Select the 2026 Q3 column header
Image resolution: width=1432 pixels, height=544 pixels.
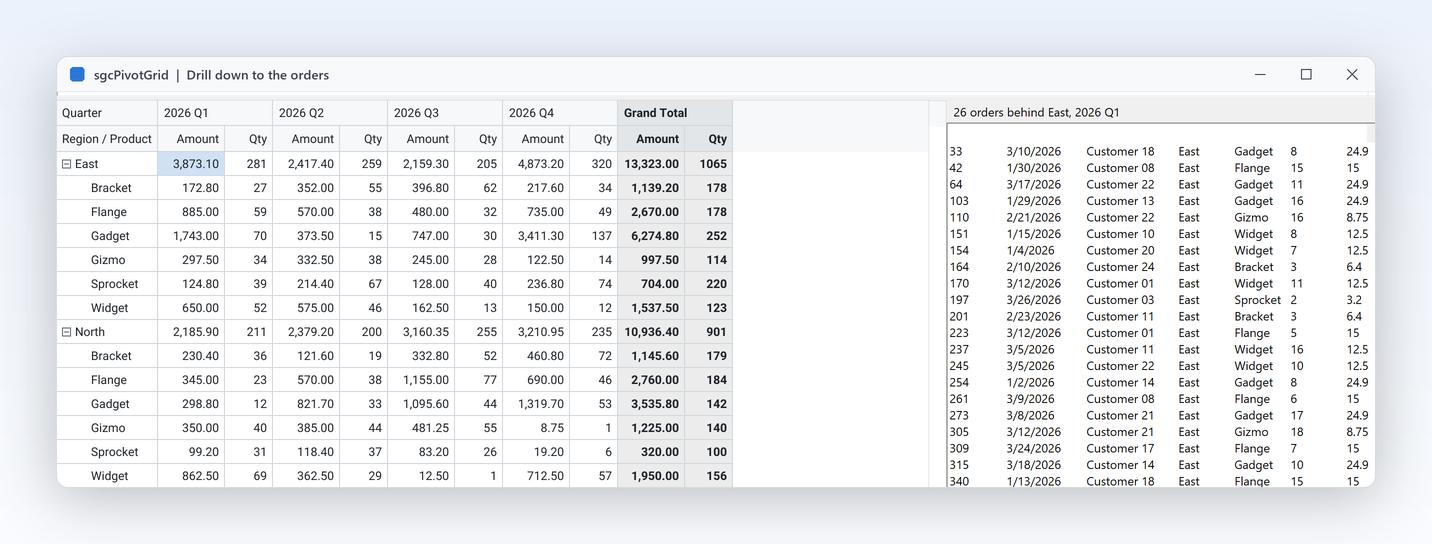pos(445,113)
